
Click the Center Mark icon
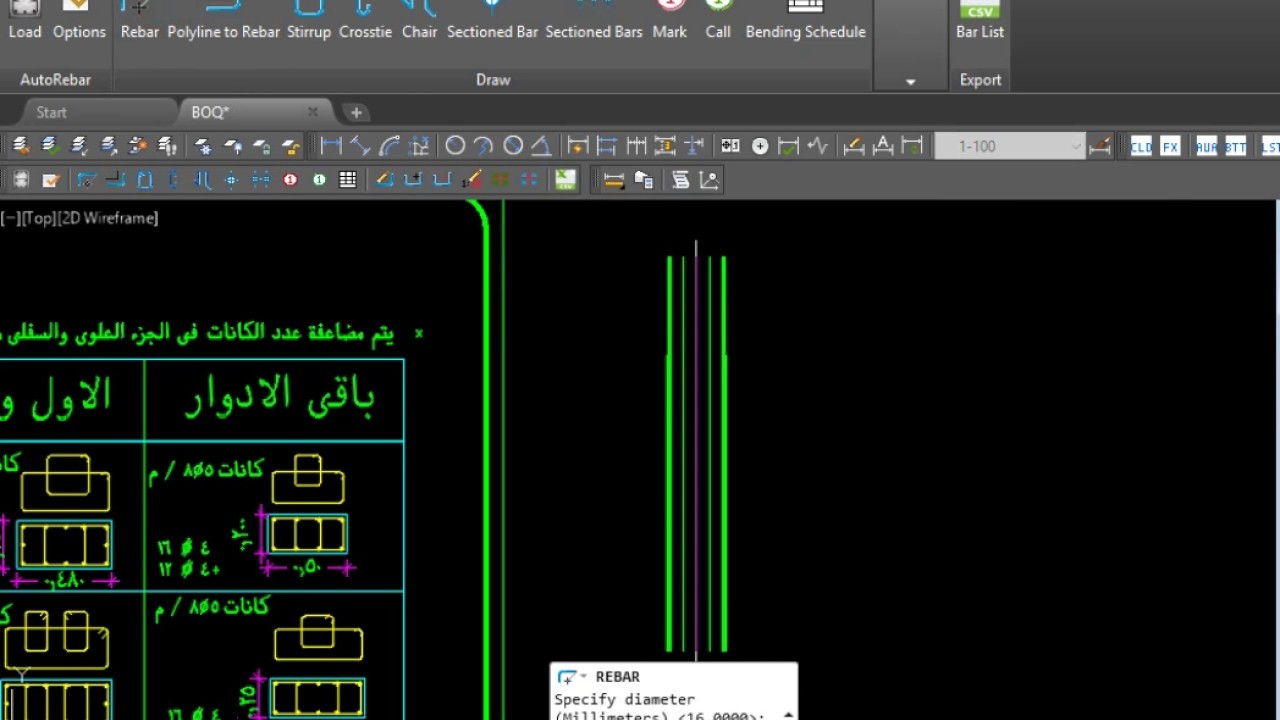pyautogui.click(x=760, y=146)
